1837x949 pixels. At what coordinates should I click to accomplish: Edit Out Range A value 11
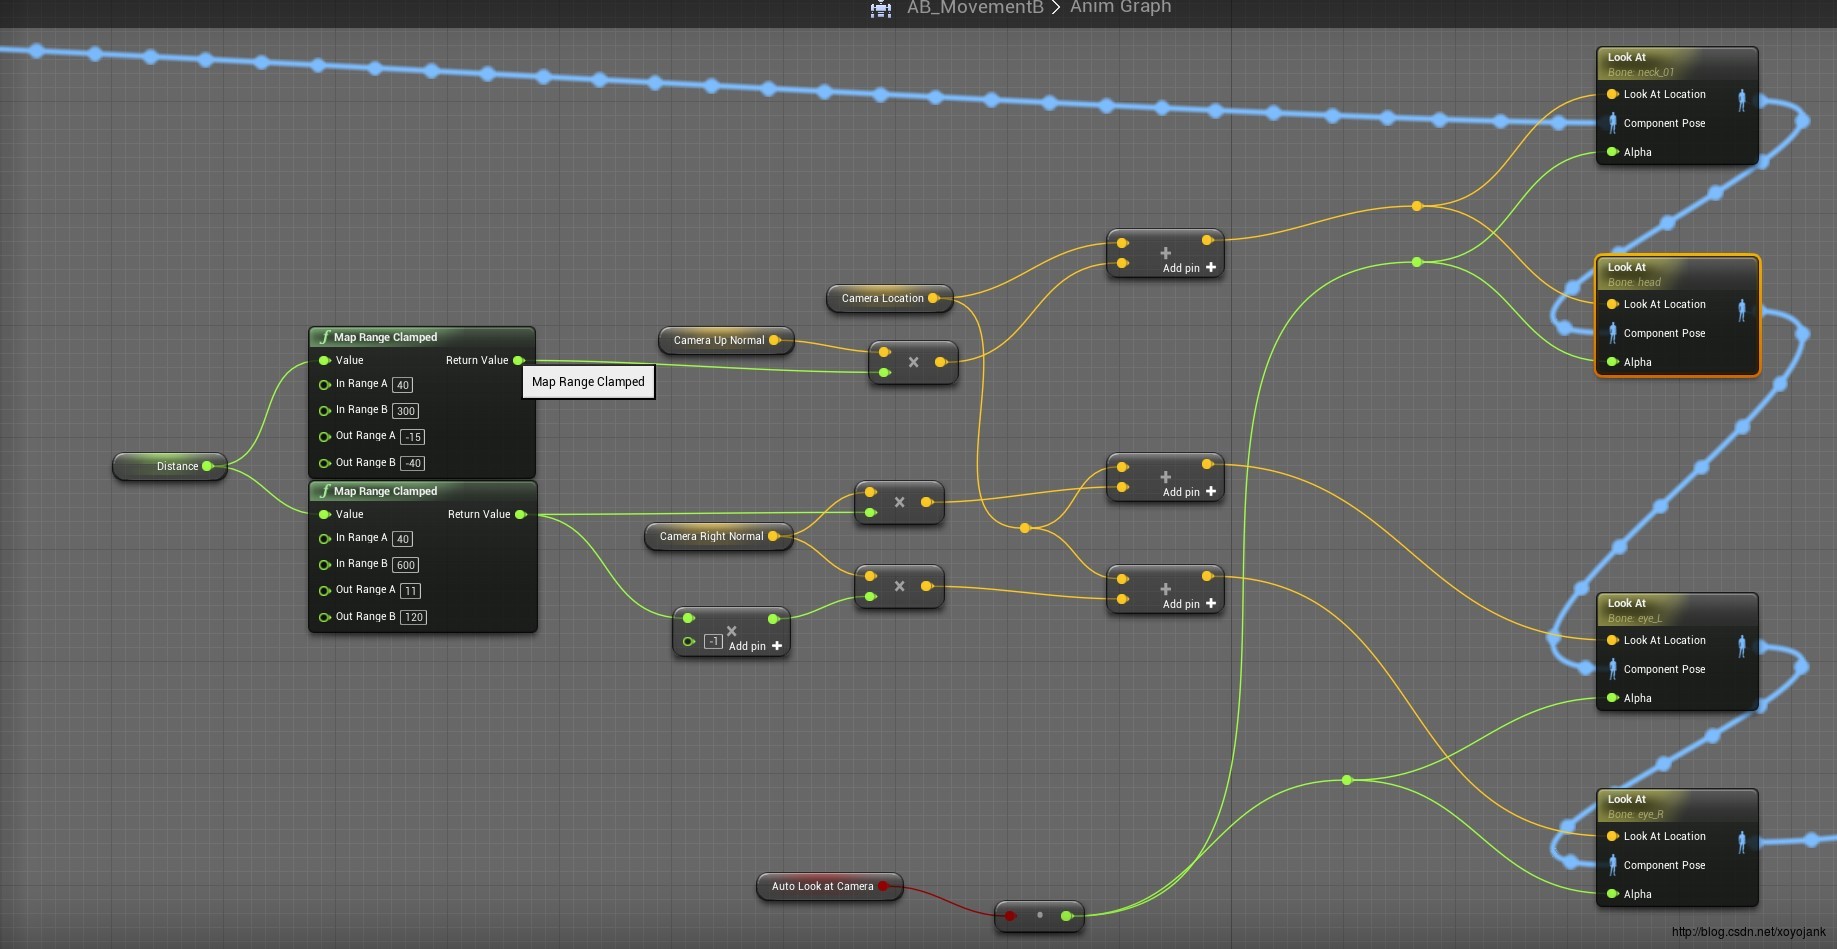click(410, 591)
